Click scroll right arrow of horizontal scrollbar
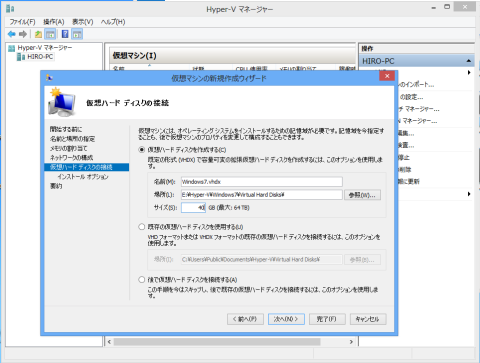The image size is (480, 363). pyautogui.click(x=351, y=342)
